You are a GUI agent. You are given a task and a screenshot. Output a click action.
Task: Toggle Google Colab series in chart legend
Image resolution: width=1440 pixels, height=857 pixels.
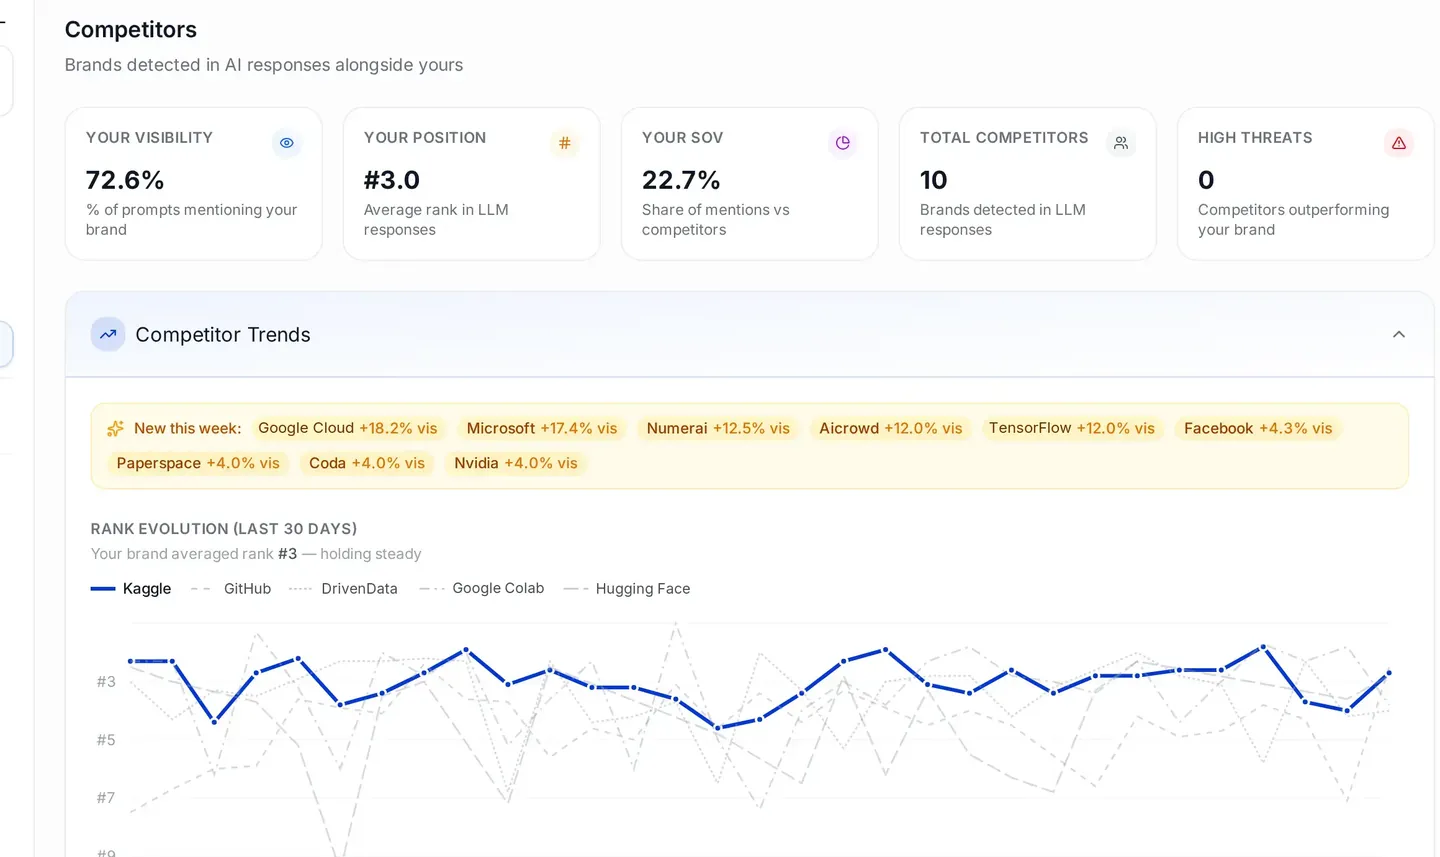tap(482, 588)
